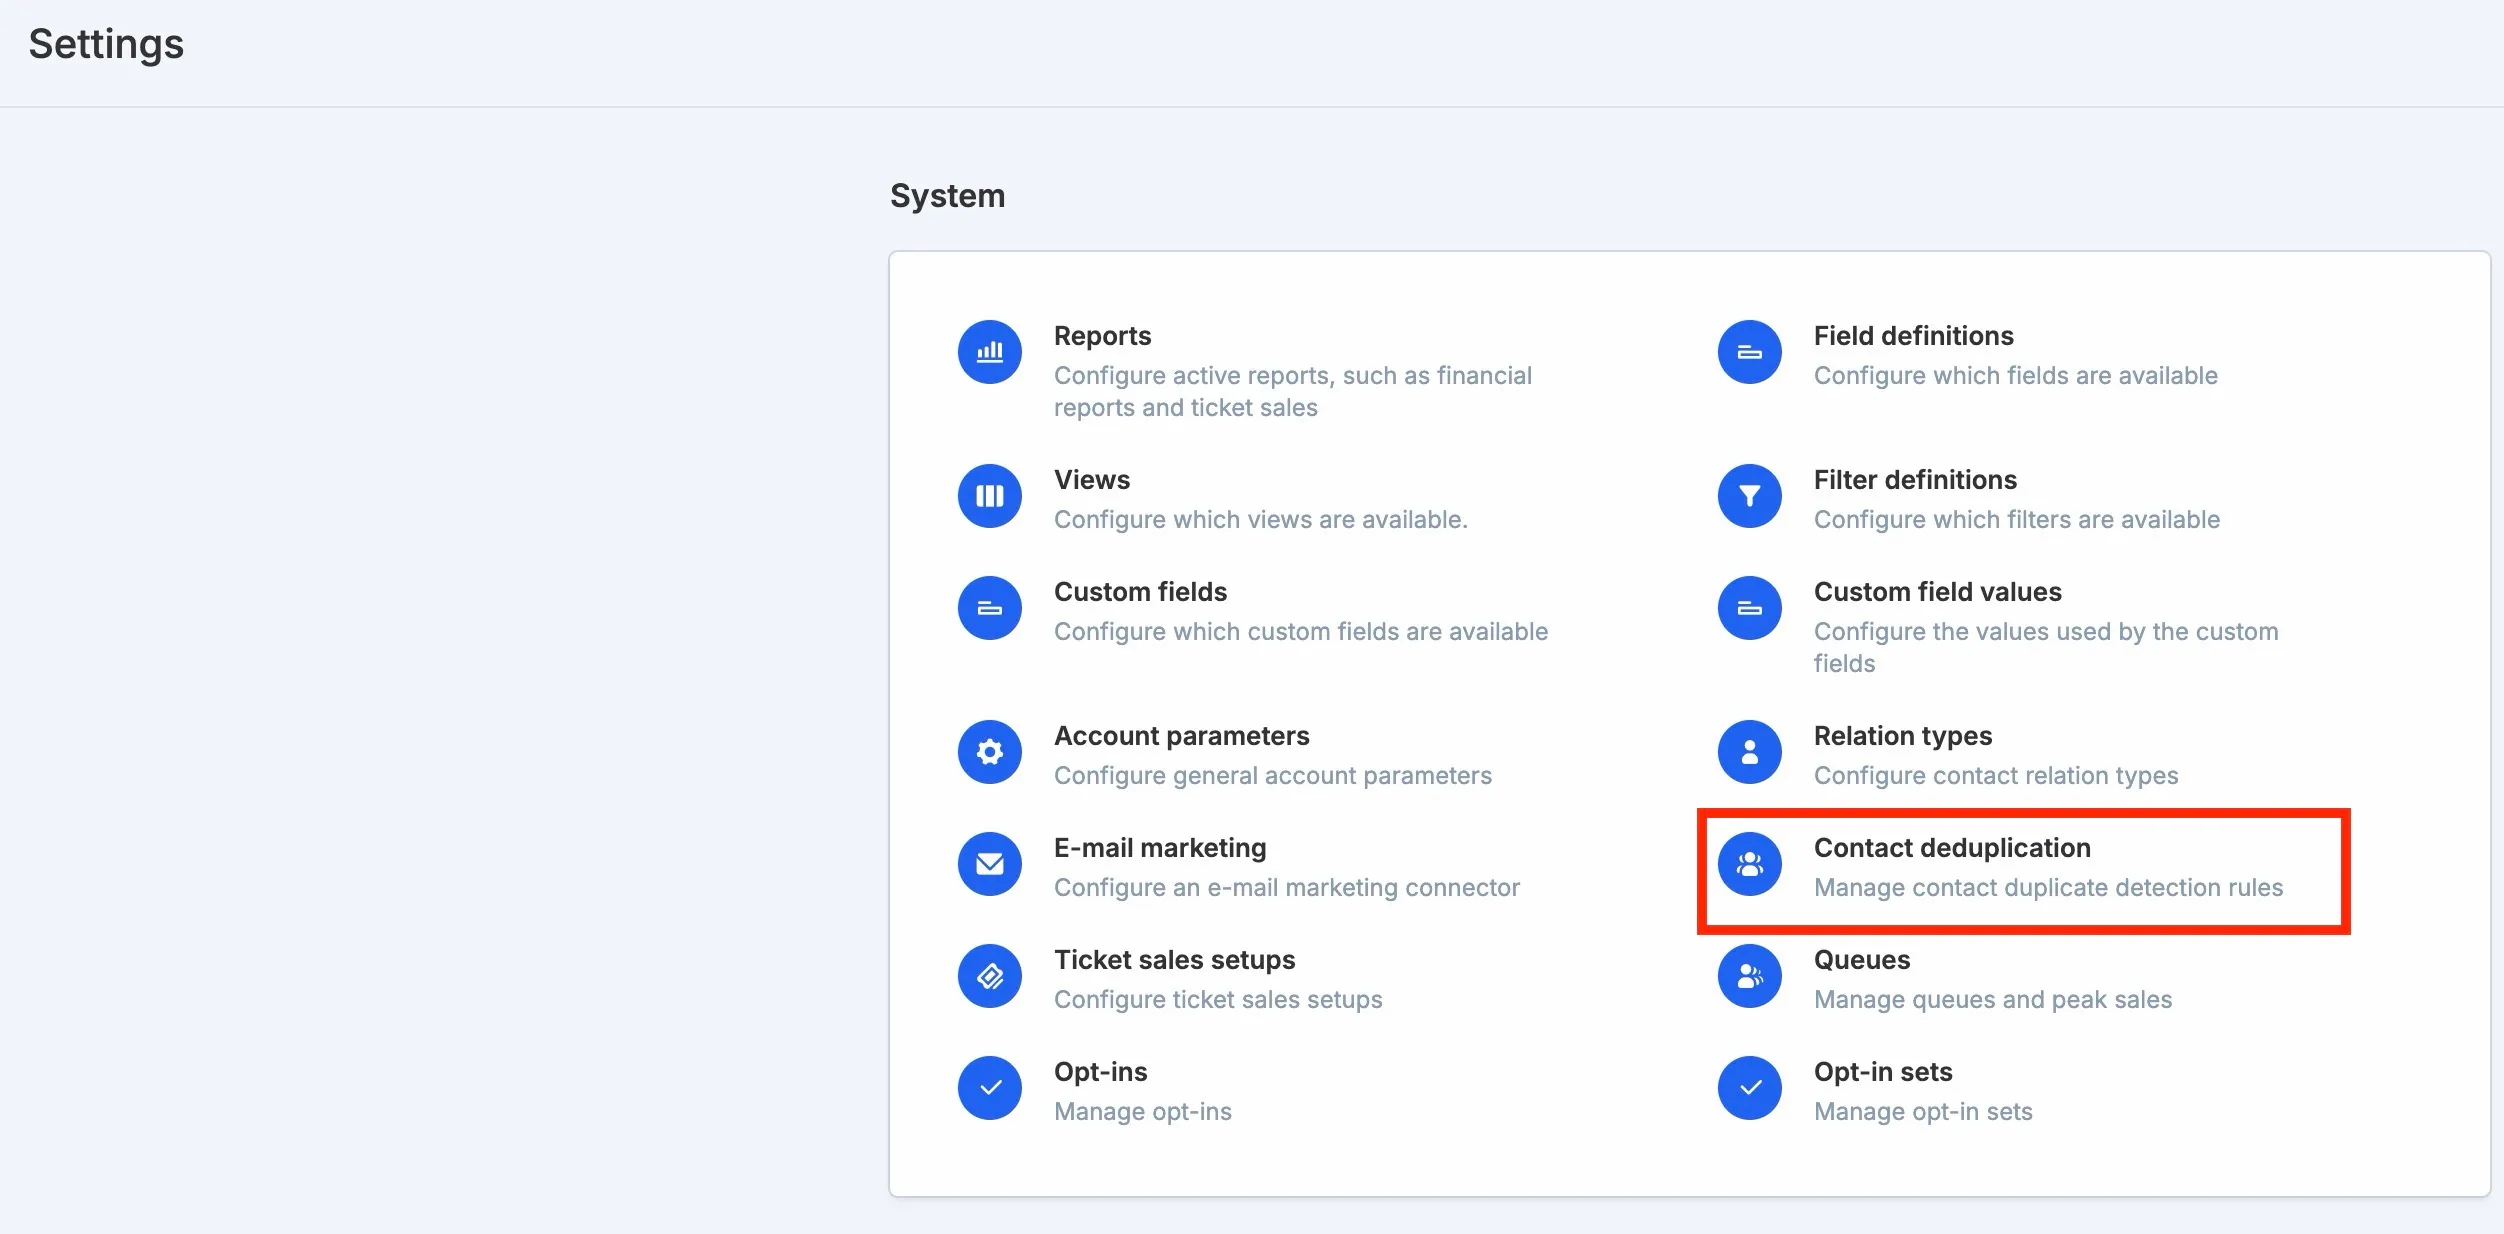Click 'Manage contact duplicate detection rules' text

[x=2048, y=888]
